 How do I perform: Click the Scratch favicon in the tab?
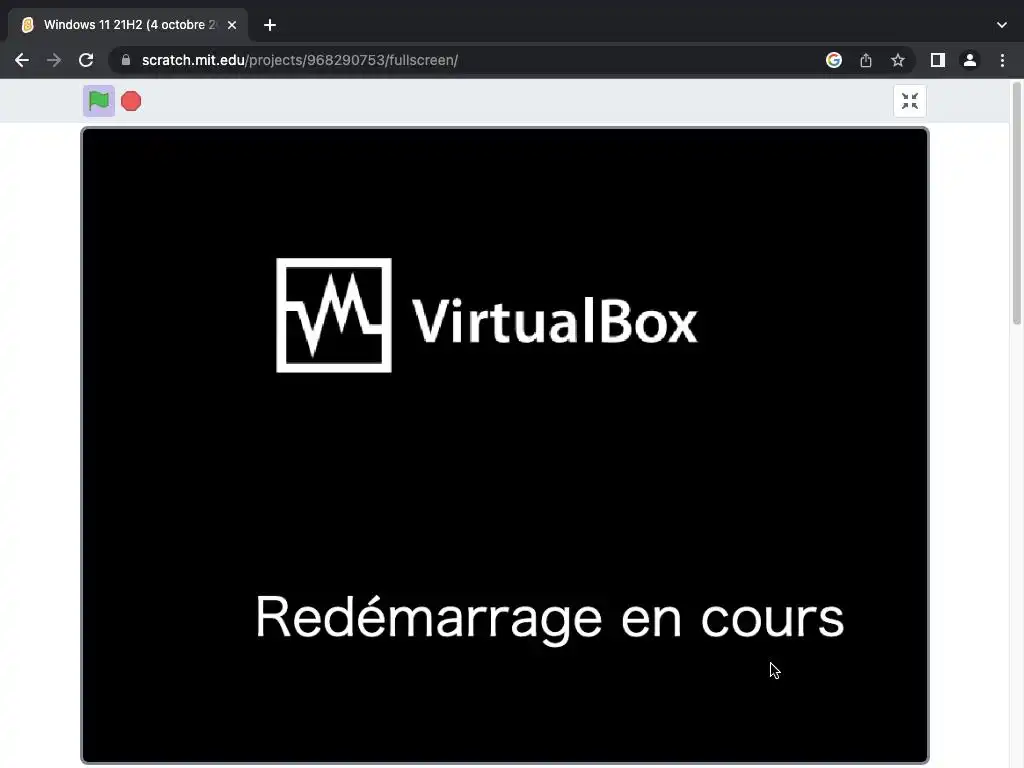27,25
